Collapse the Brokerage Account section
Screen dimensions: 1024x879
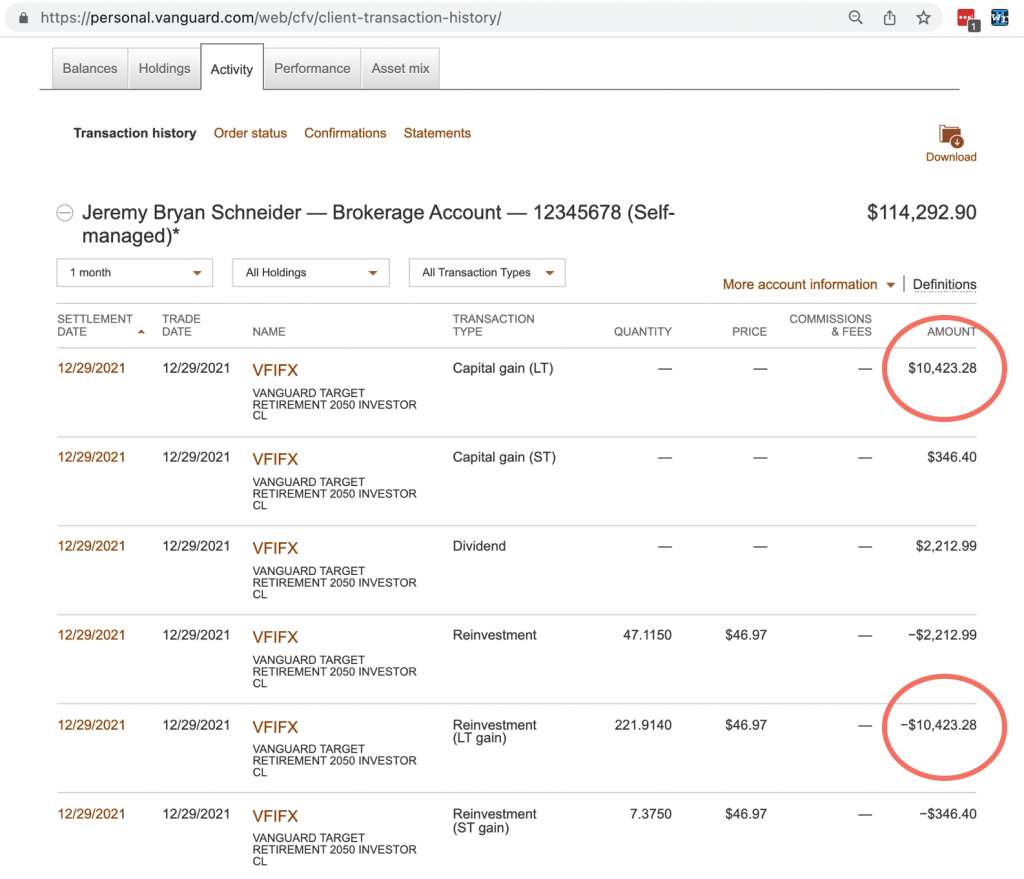tap(65, 213)
